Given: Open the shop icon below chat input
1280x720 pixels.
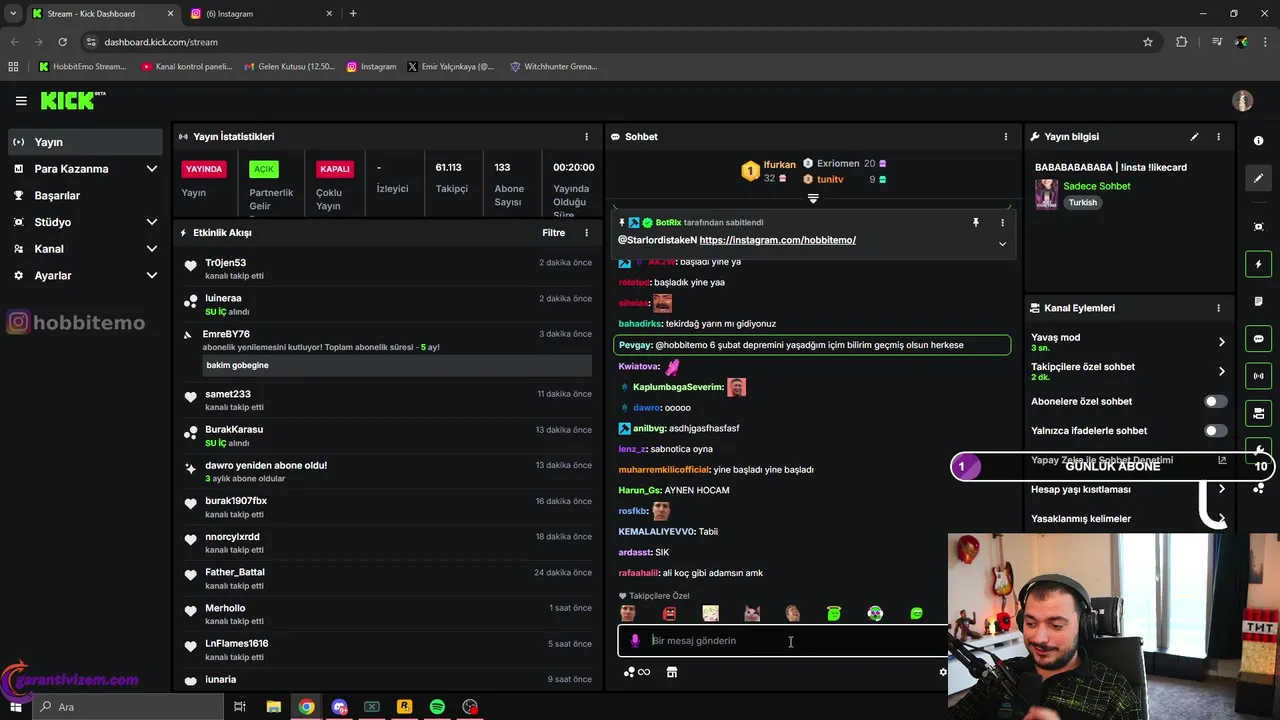Looking at the screenshot, I should [x=672, y=672].
